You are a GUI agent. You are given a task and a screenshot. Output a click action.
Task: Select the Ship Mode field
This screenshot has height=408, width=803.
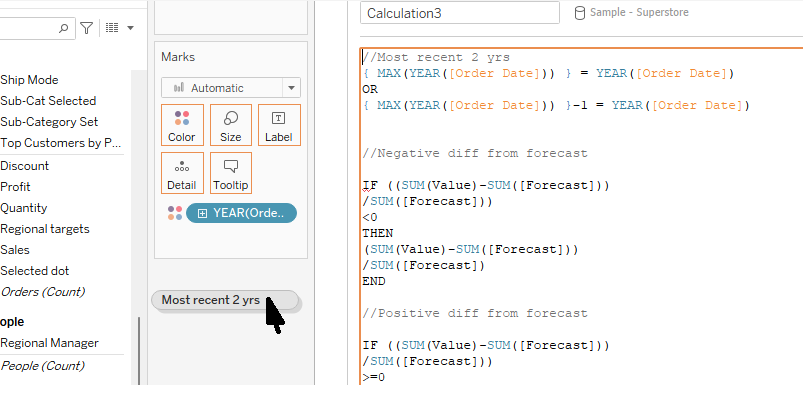click(x=30, y=80)
